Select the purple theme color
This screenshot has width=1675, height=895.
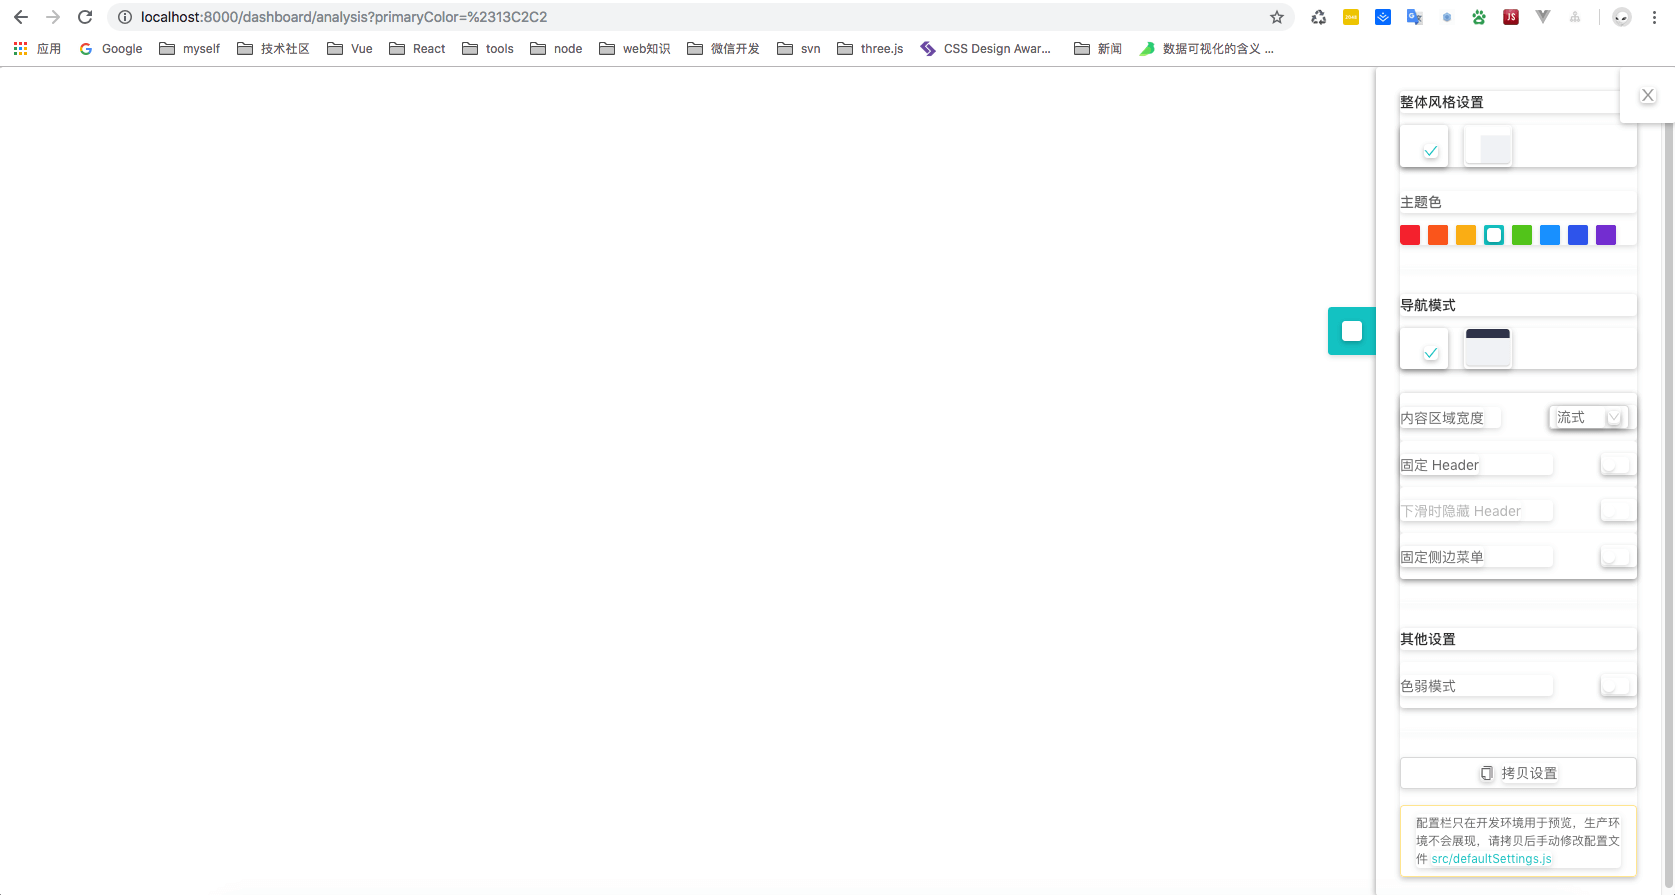pyautogui.click(x=1606, y=235)
